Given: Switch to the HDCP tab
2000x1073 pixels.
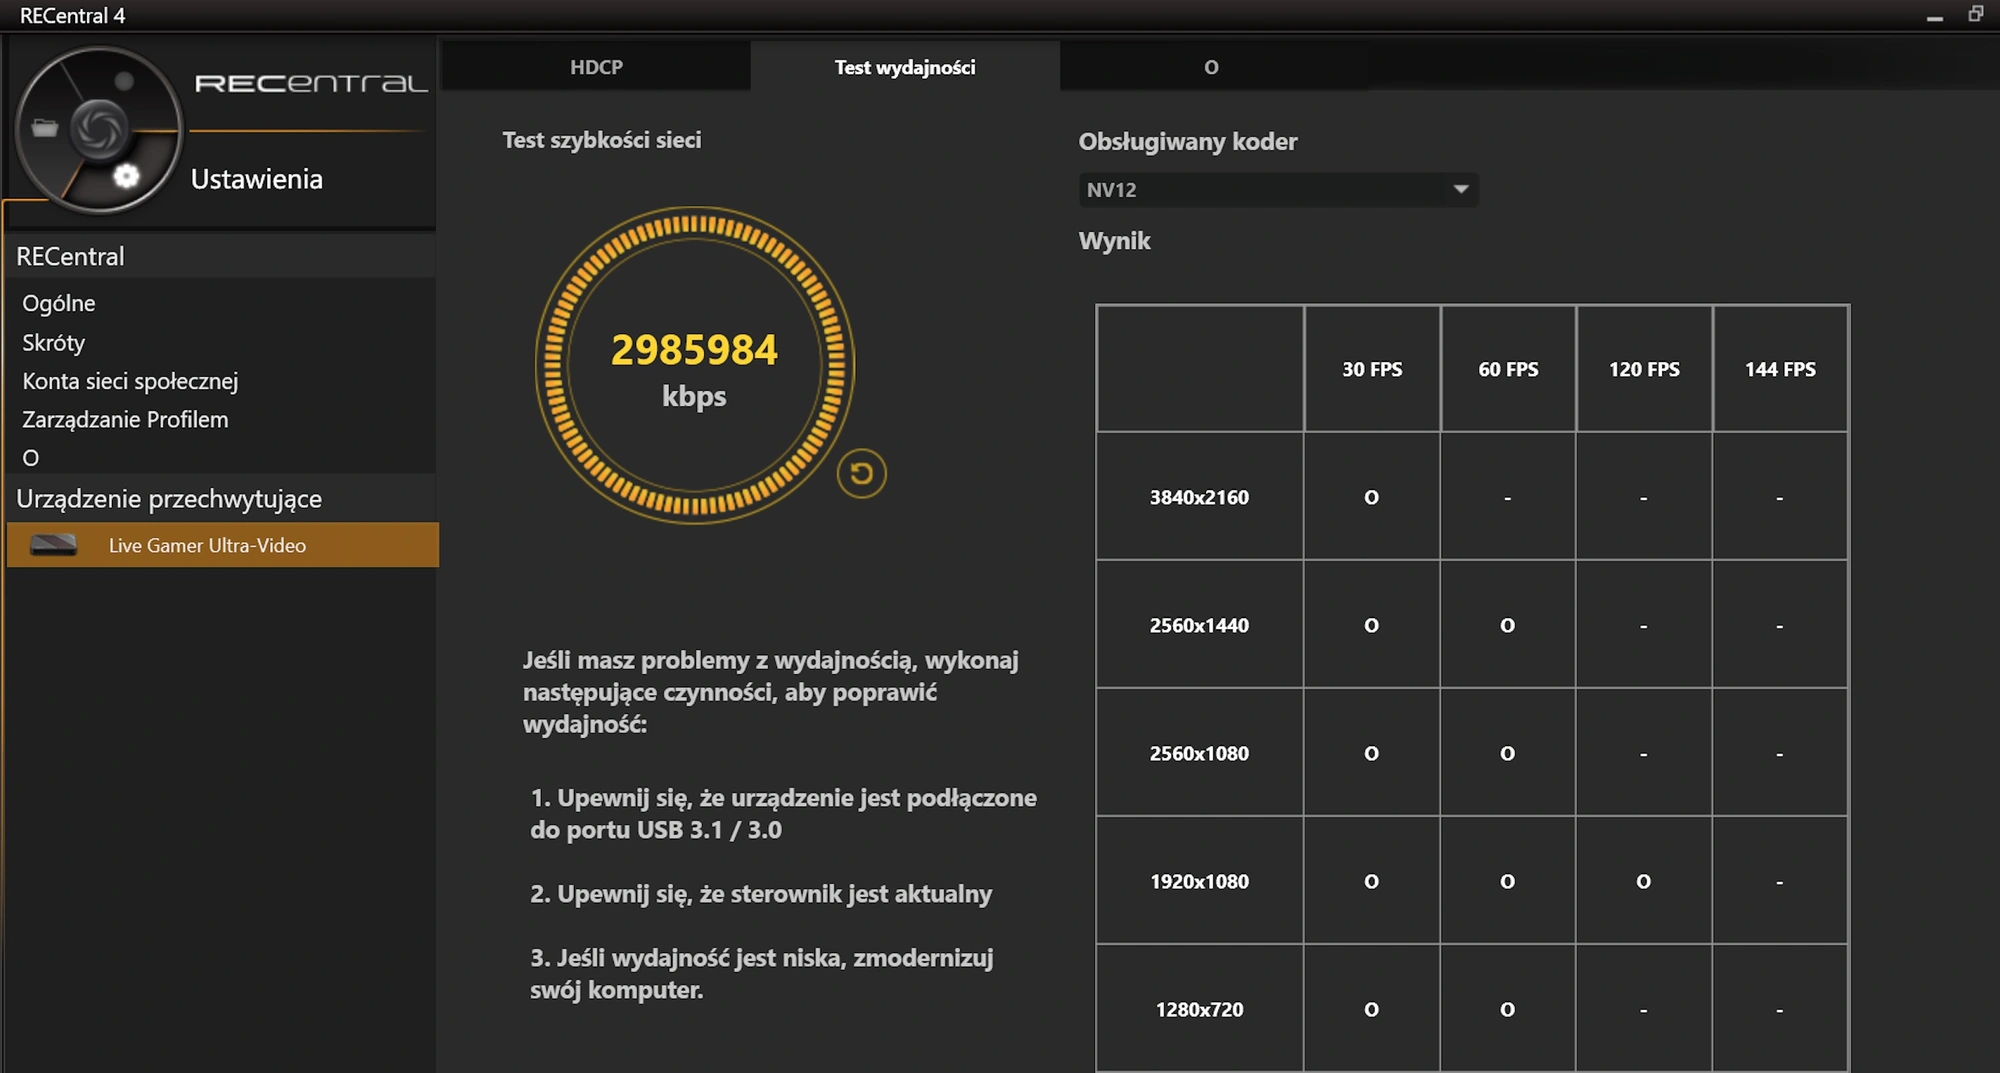Looking at the screenshot, I should [x=596, y=67].
